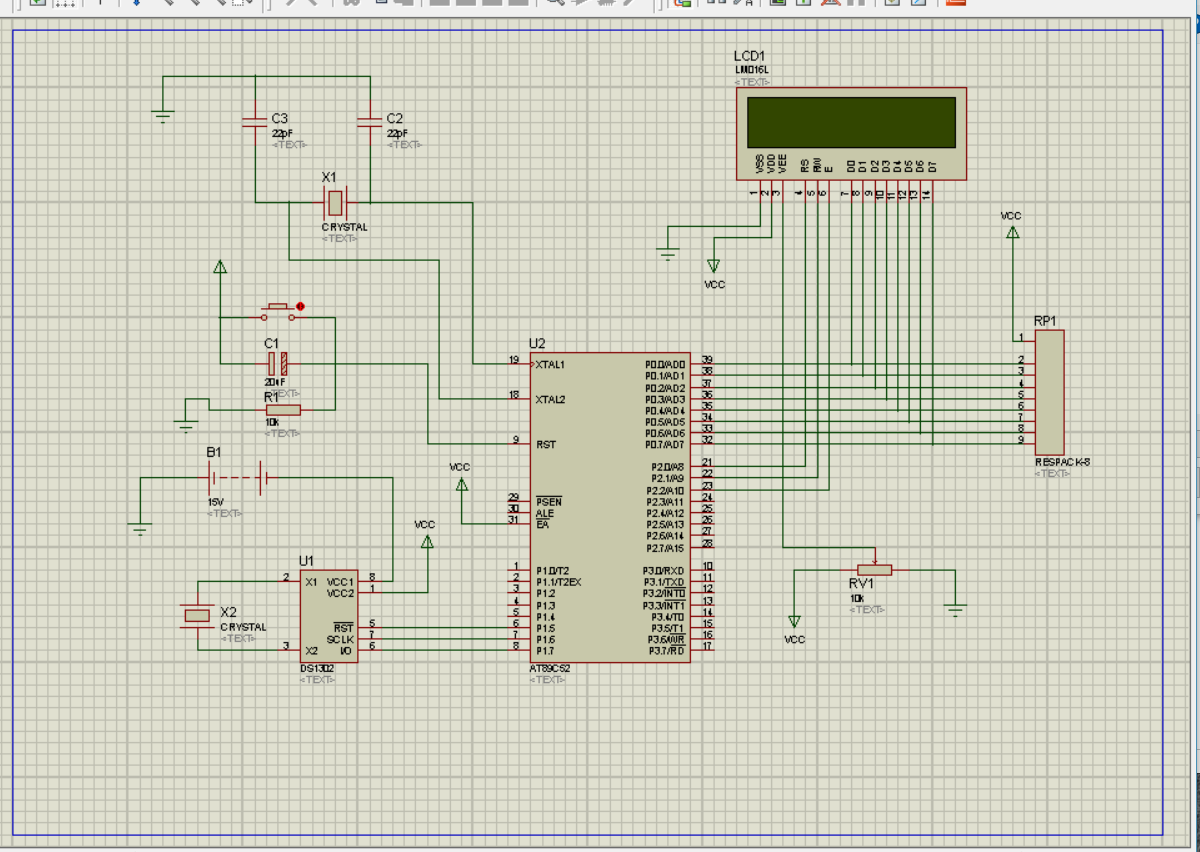1200x852 pixels.
Task: Click the XTAL2 pin label on U2
Action: coord(550,399)
